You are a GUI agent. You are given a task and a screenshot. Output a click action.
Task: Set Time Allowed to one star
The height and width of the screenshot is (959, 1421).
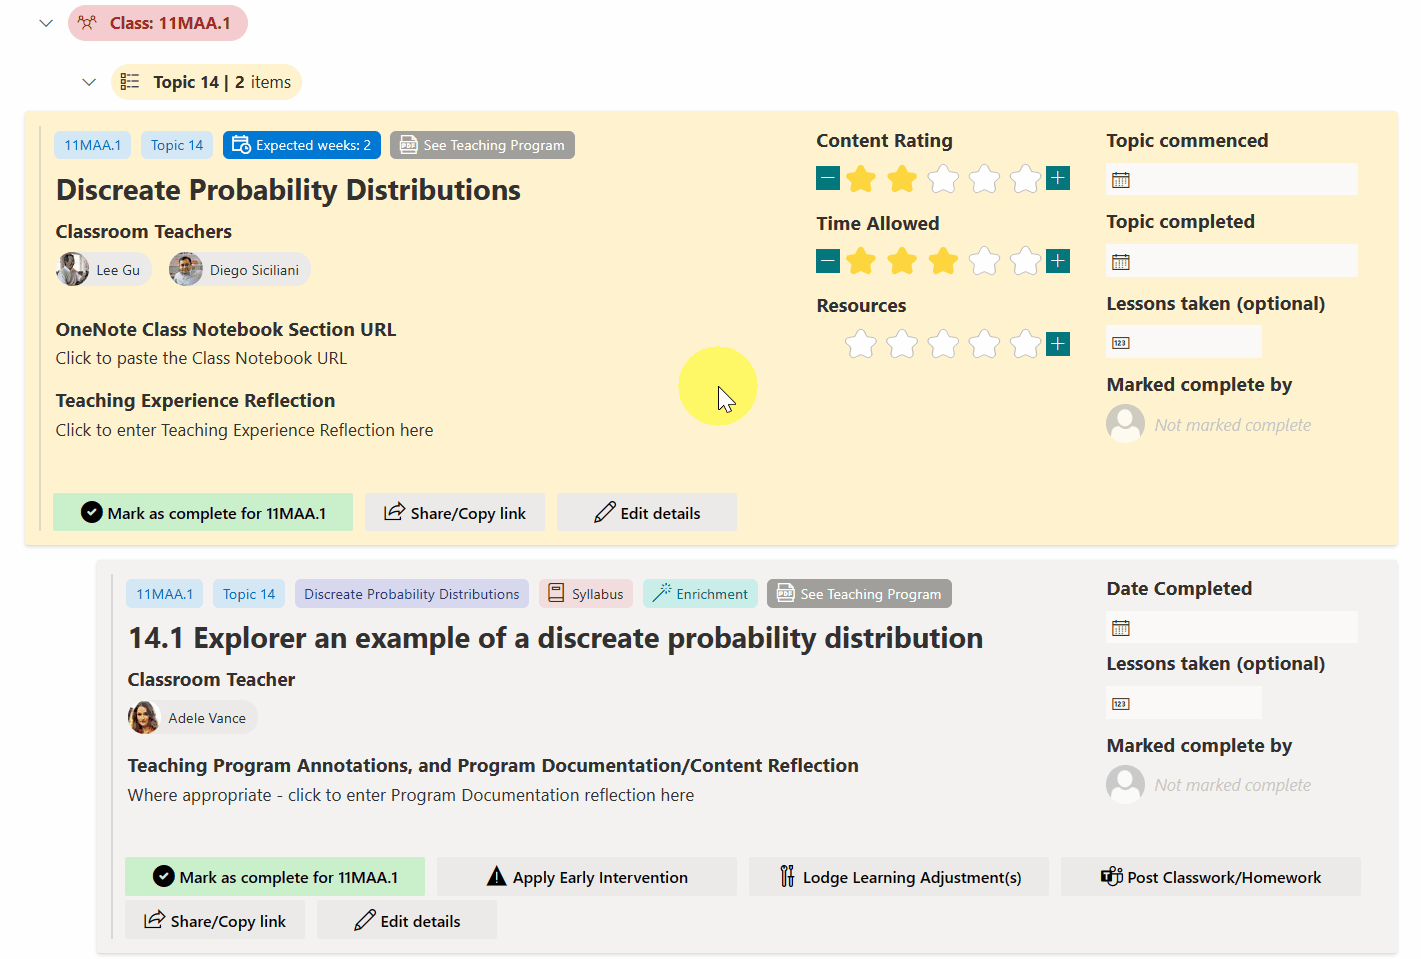(861, 261)
